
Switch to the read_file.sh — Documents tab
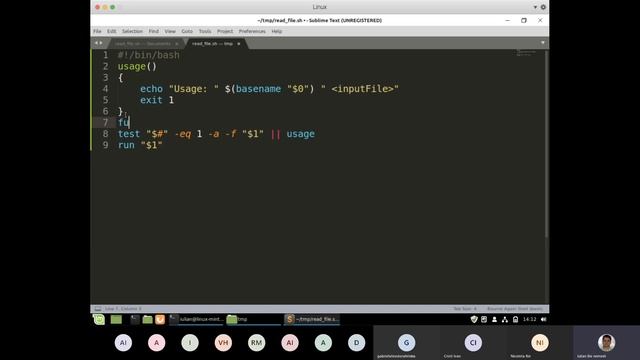pos(142,44)
